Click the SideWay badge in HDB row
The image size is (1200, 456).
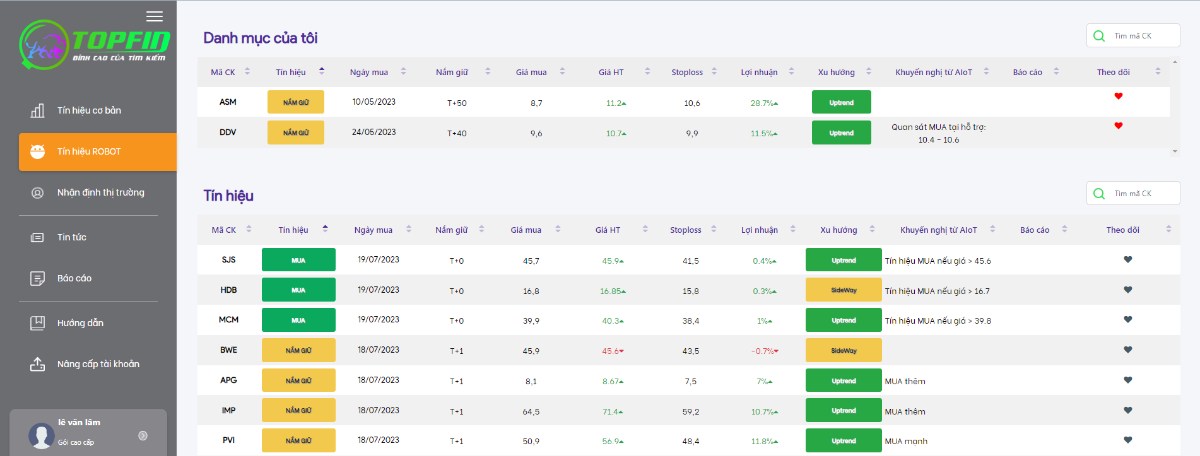pyautogui.click(x=844, y=290)
